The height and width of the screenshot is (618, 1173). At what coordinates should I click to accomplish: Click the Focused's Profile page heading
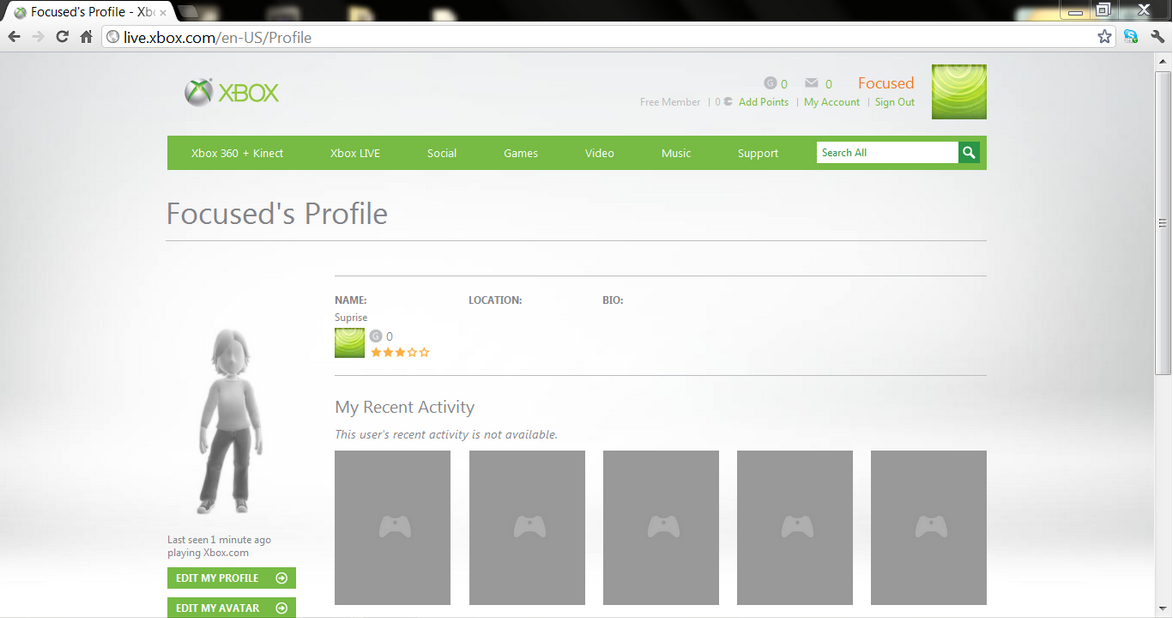tap(277, 214)
